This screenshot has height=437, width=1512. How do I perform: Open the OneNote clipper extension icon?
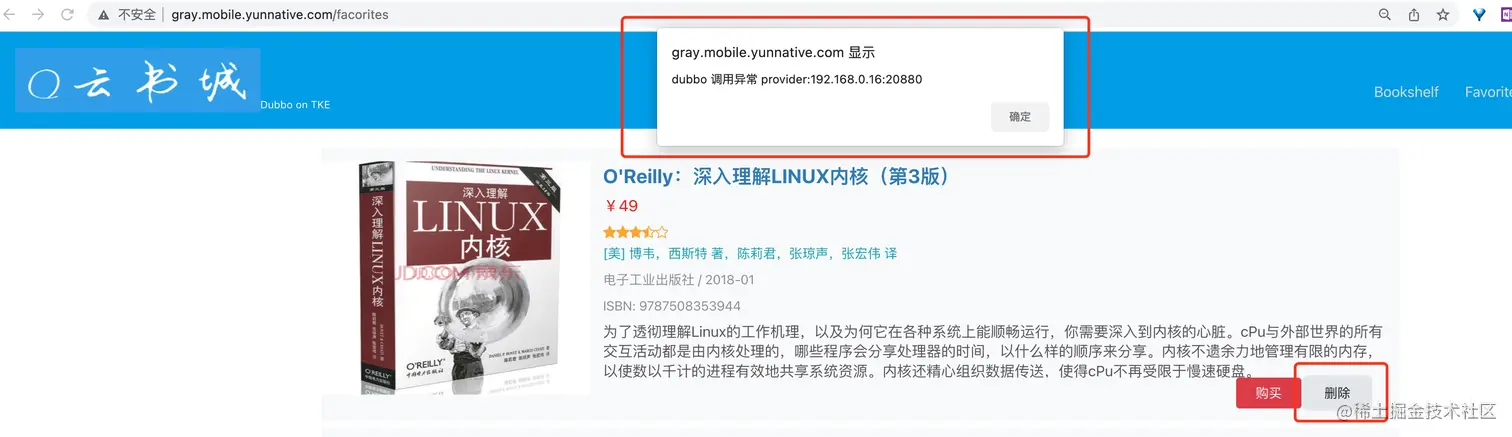click(x=1506, y=15)
